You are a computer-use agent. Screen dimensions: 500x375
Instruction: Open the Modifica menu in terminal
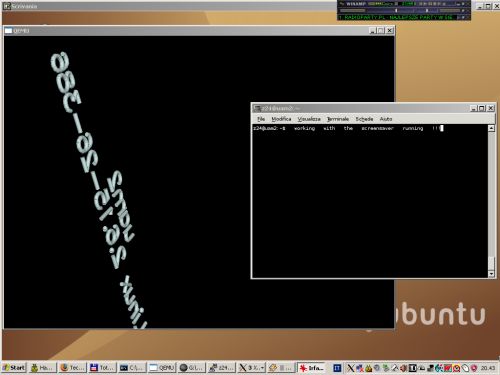281,119
